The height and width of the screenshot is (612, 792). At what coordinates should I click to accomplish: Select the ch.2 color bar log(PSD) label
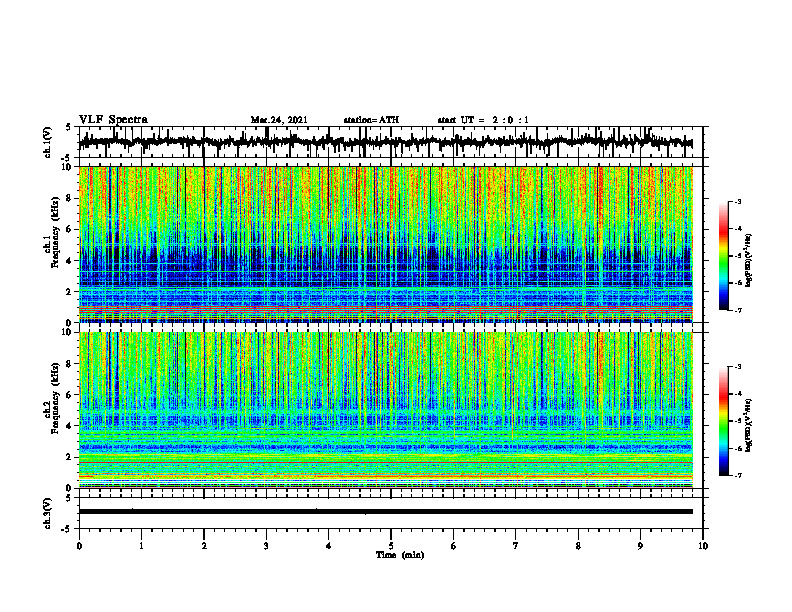748,425
